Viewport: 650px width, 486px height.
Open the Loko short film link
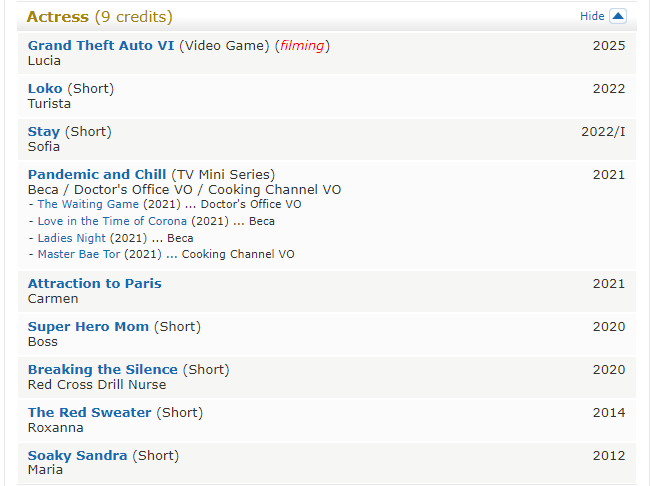pyautogui.click(x=45, y=88)
